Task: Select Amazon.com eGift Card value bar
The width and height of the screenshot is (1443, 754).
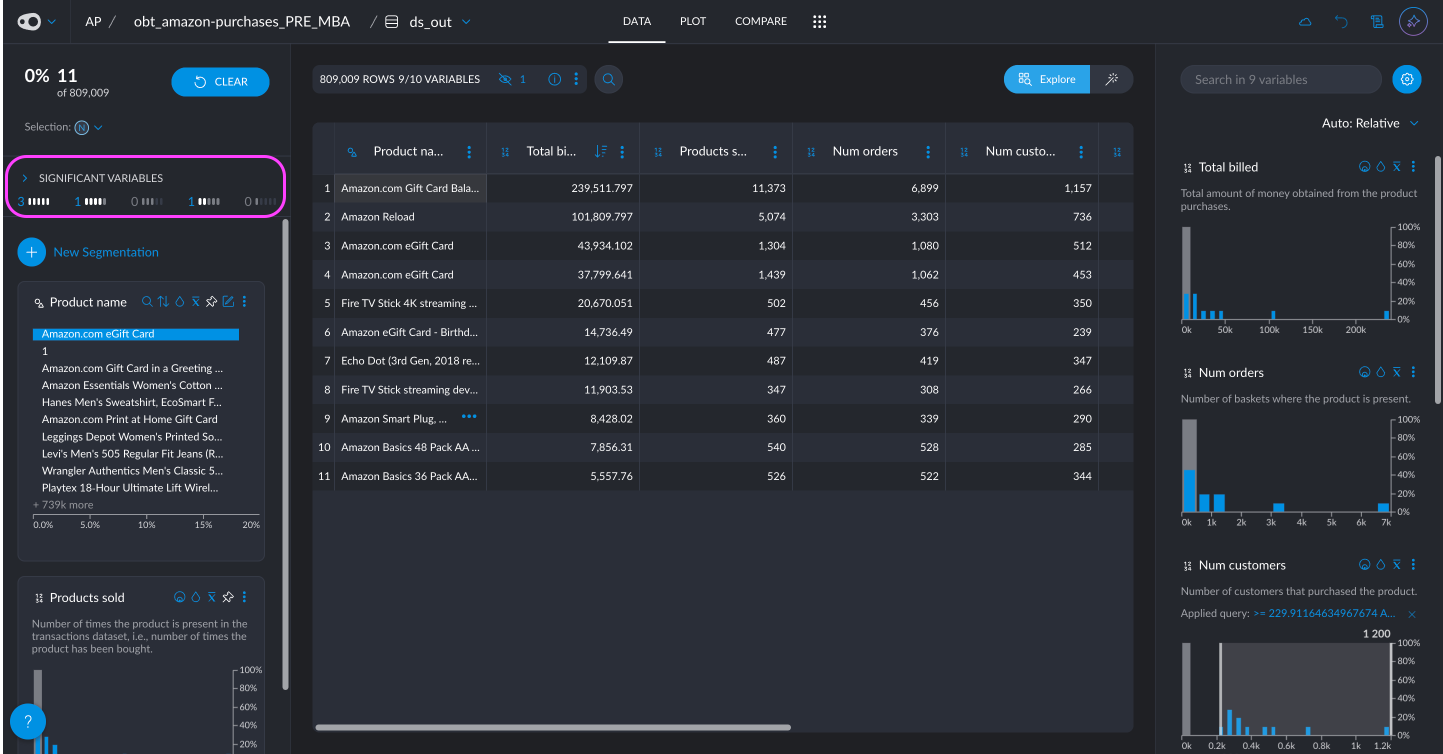Action: tap(136, 334)
